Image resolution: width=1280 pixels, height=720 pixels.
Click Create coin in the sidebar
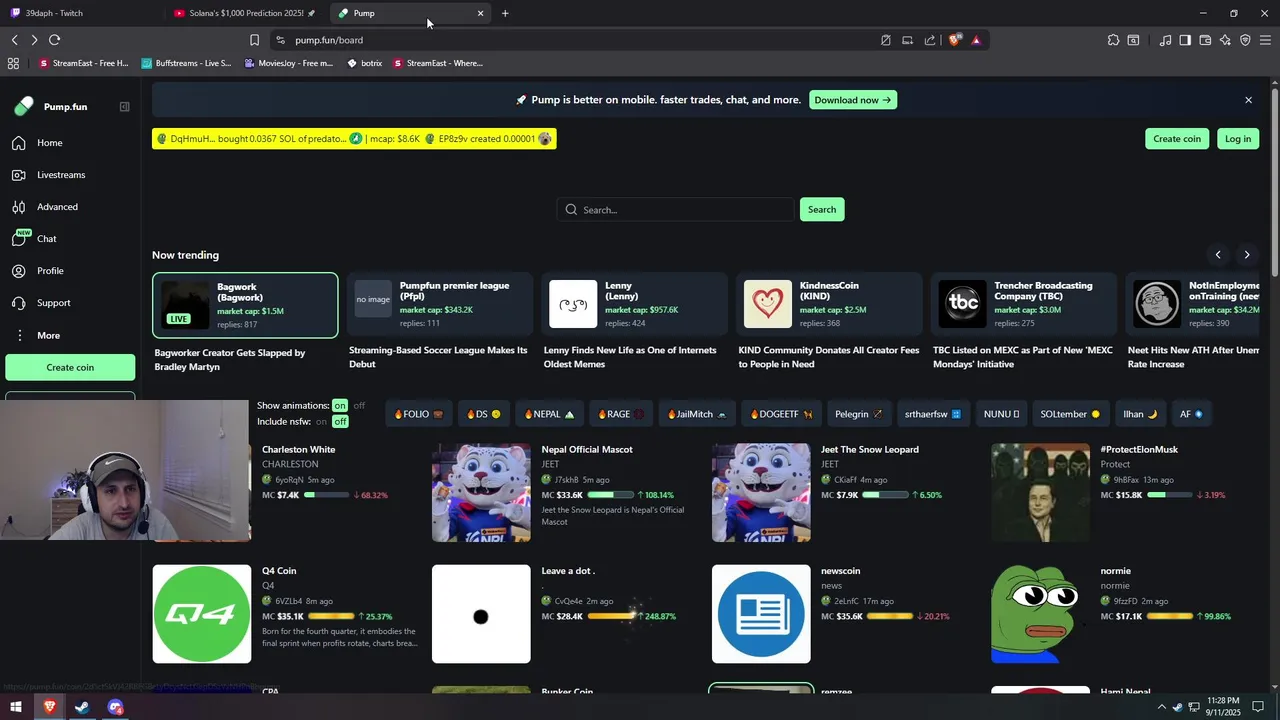(70, 367)
